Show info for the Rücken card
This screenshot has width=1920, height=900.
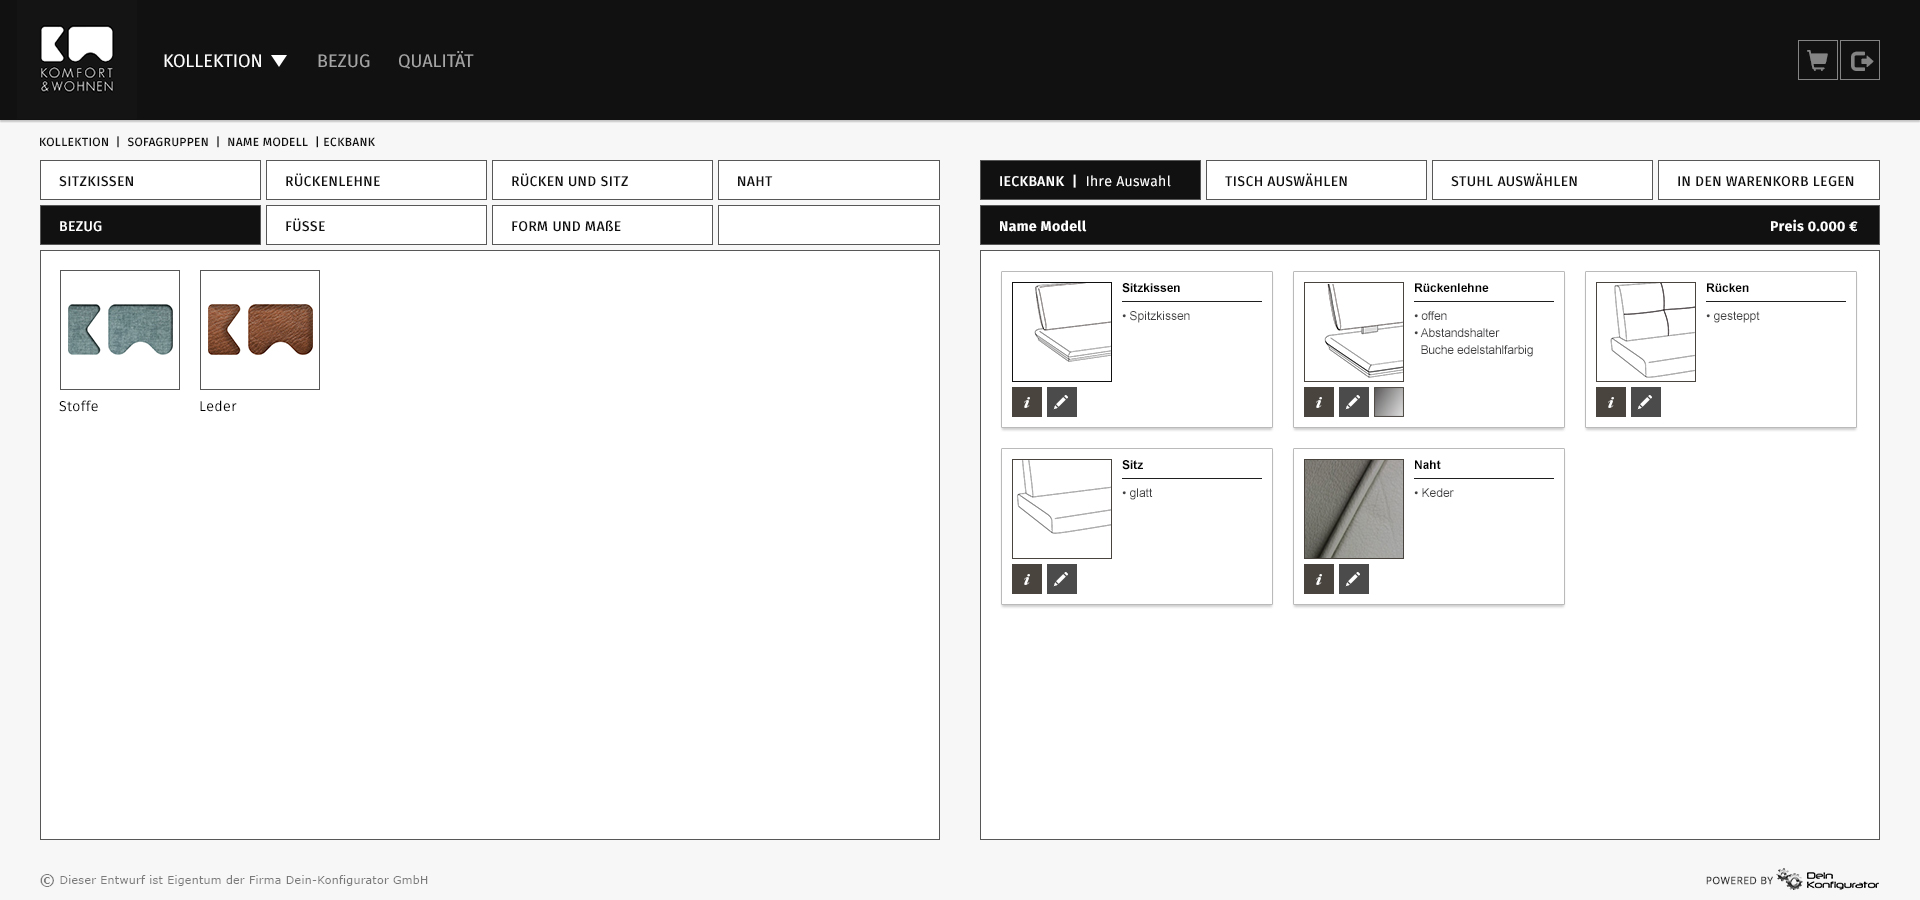(x=1611, y=402)
